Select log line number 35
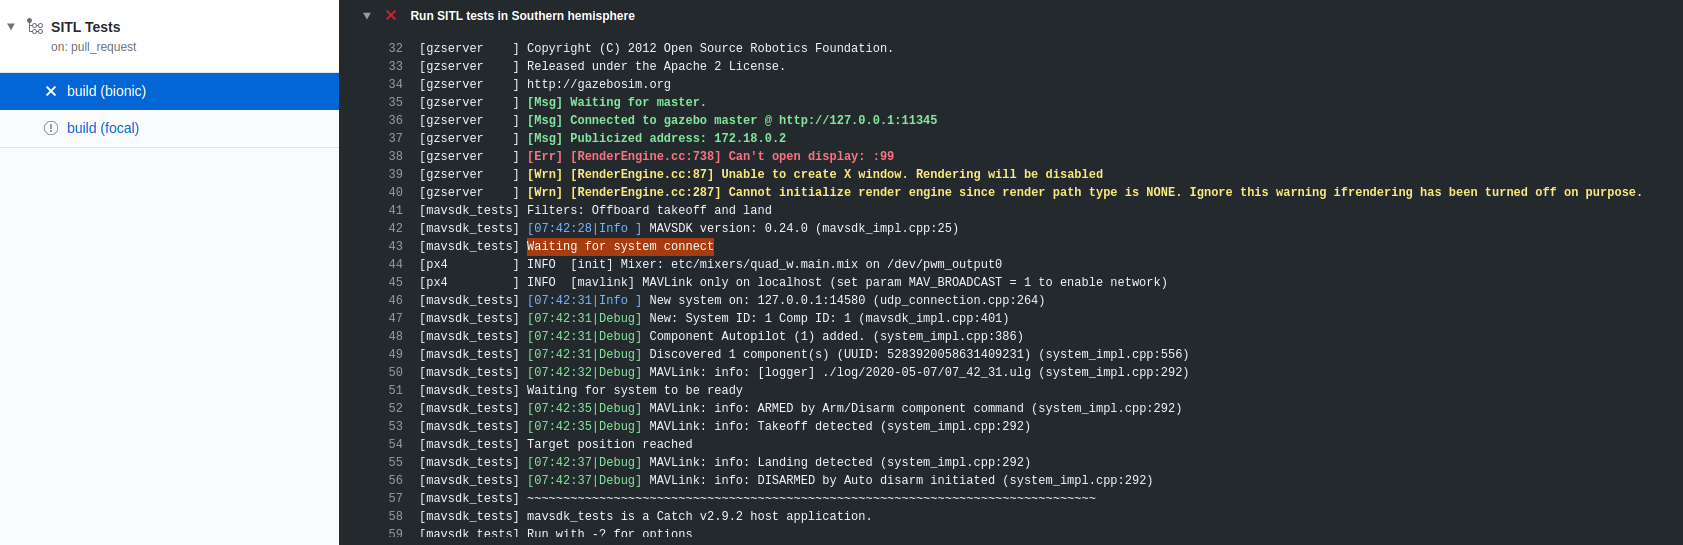 point(396,102)
